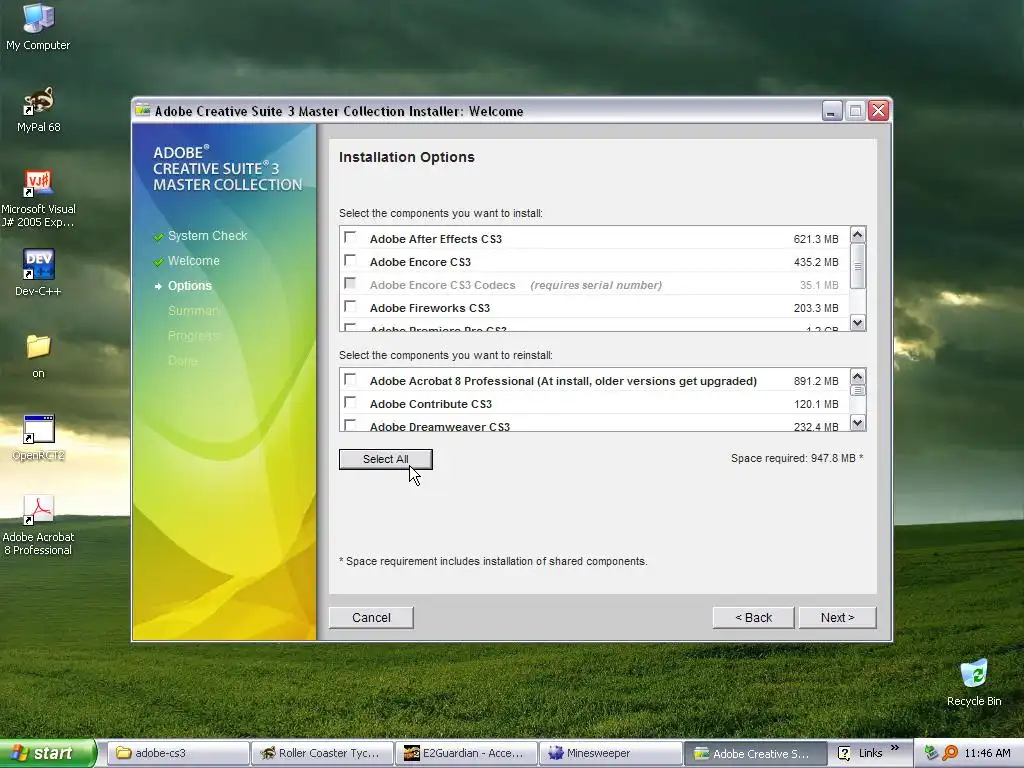Viewport: 1024px width, 768px height.
Task: Click the Options step in sidebar
Action: tap(189, 285)
